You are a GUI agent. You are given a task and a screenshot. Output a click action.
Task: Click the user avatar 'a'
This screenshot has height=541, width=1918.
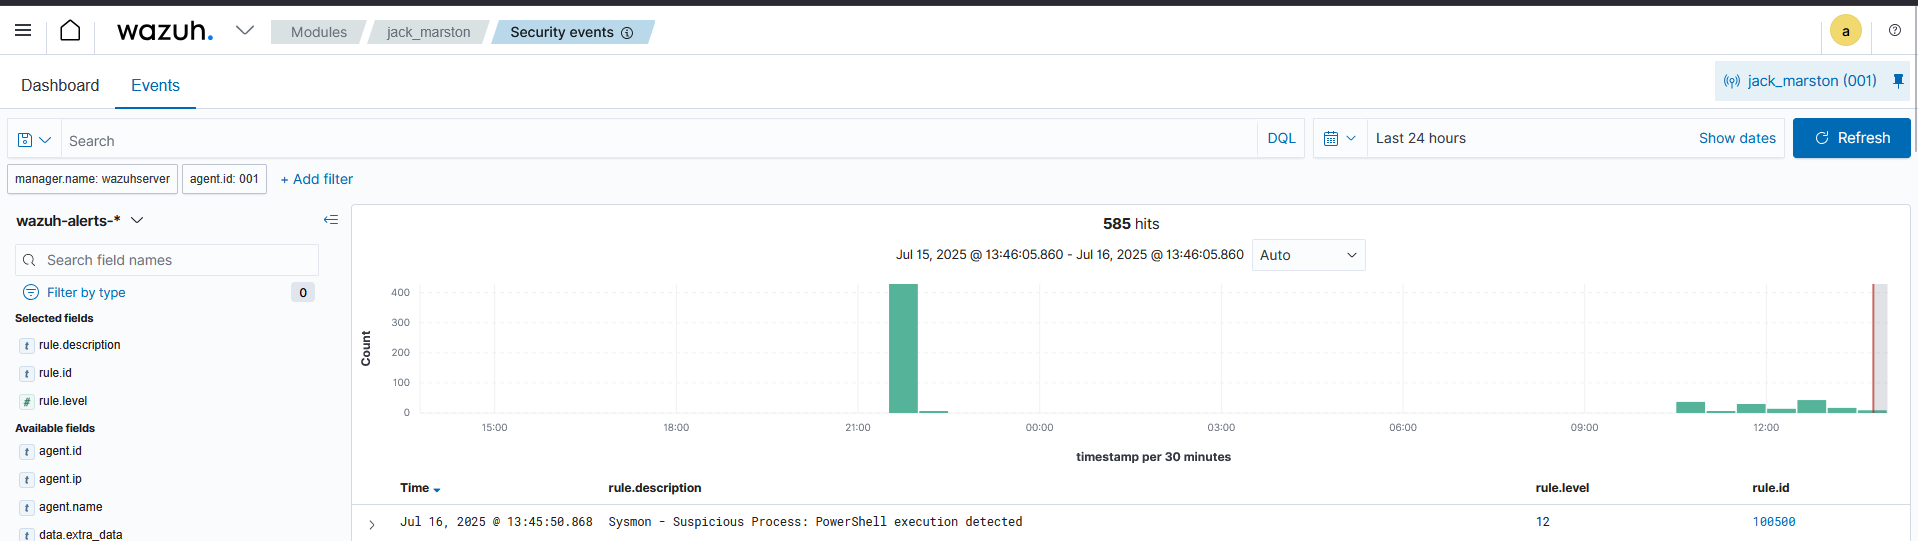pyautogui.click(x=1845, y=31)
